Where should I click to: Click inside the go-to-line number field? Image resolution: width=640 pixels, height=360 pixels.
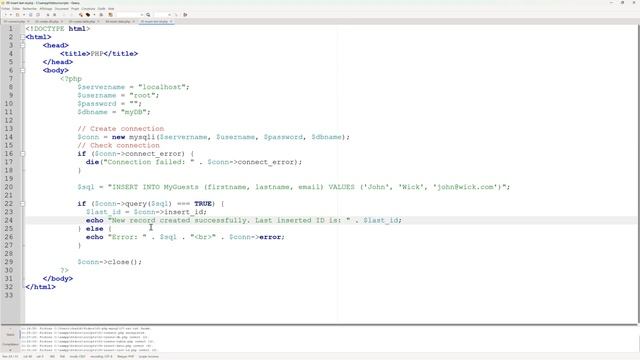(x=162, y=15)
